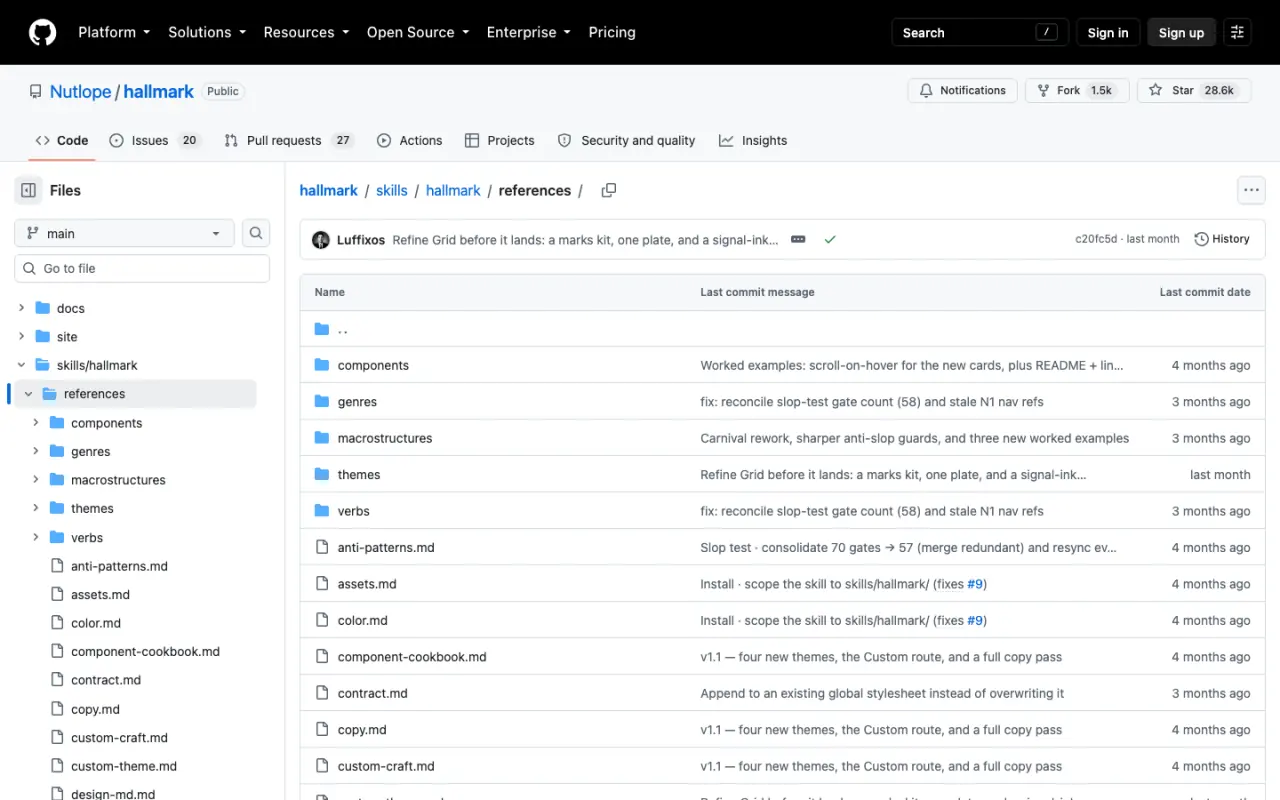The width and height of the screenshot is (1280, 800).
Task: Open the Enterprise menu
Action: 529,32
